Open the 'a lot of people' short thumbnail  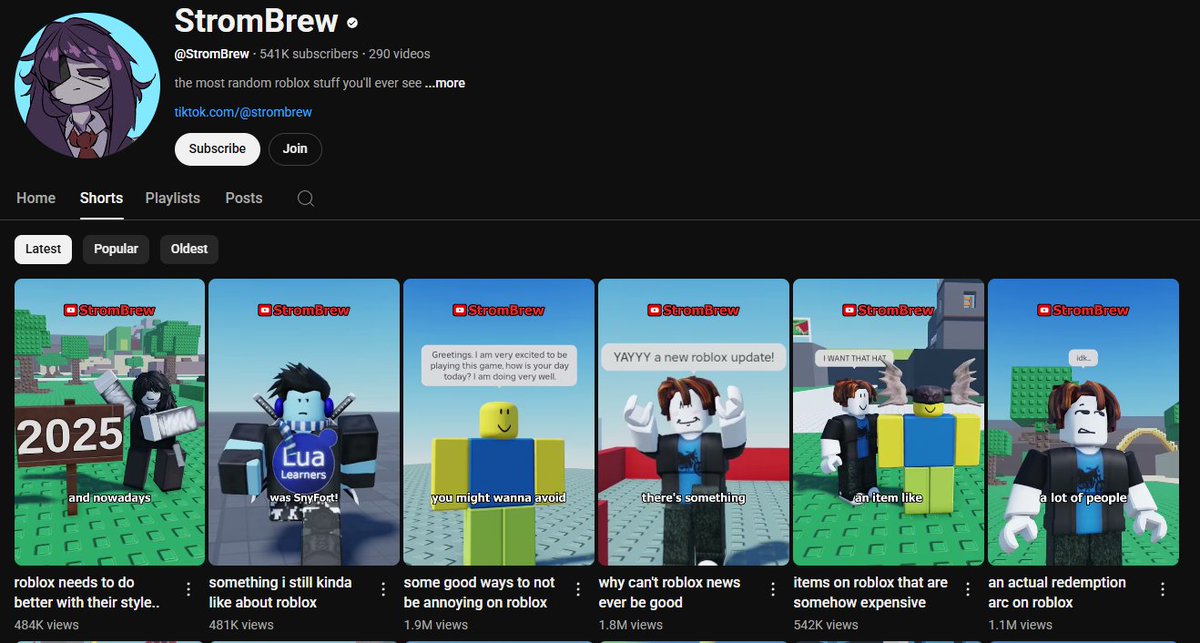pyautogui.click(x=1083, y=422)
